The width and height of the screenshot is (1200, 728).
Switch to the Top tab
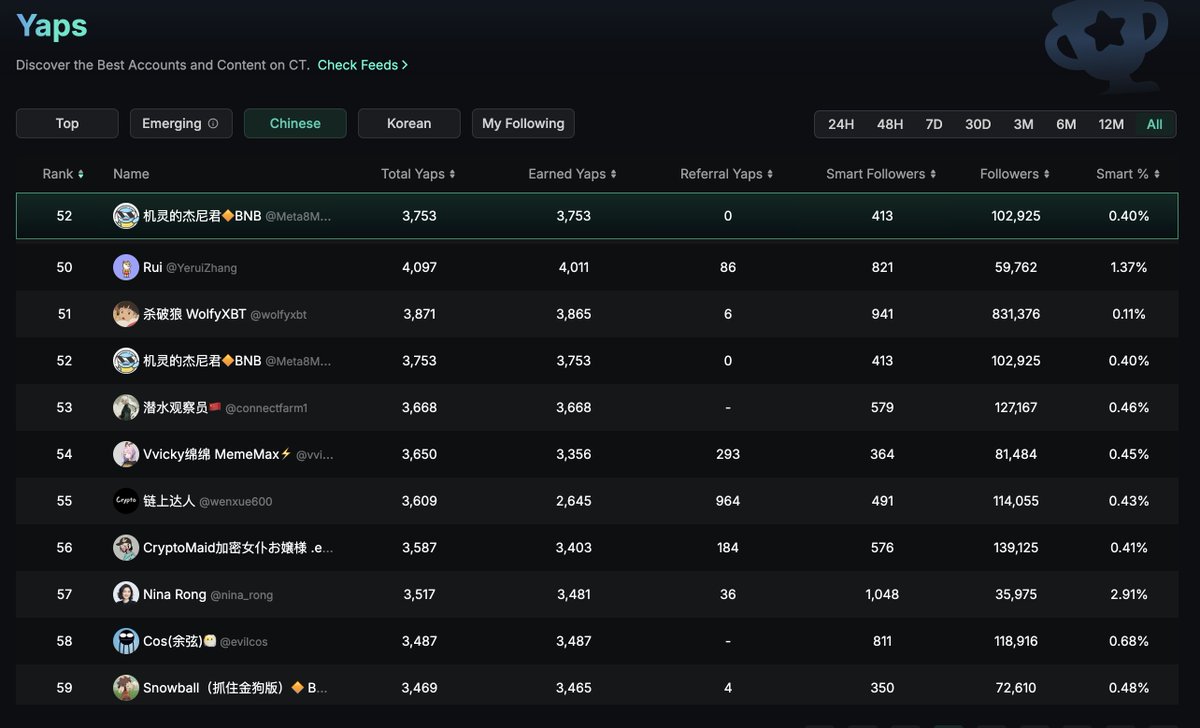pos(67,124)
